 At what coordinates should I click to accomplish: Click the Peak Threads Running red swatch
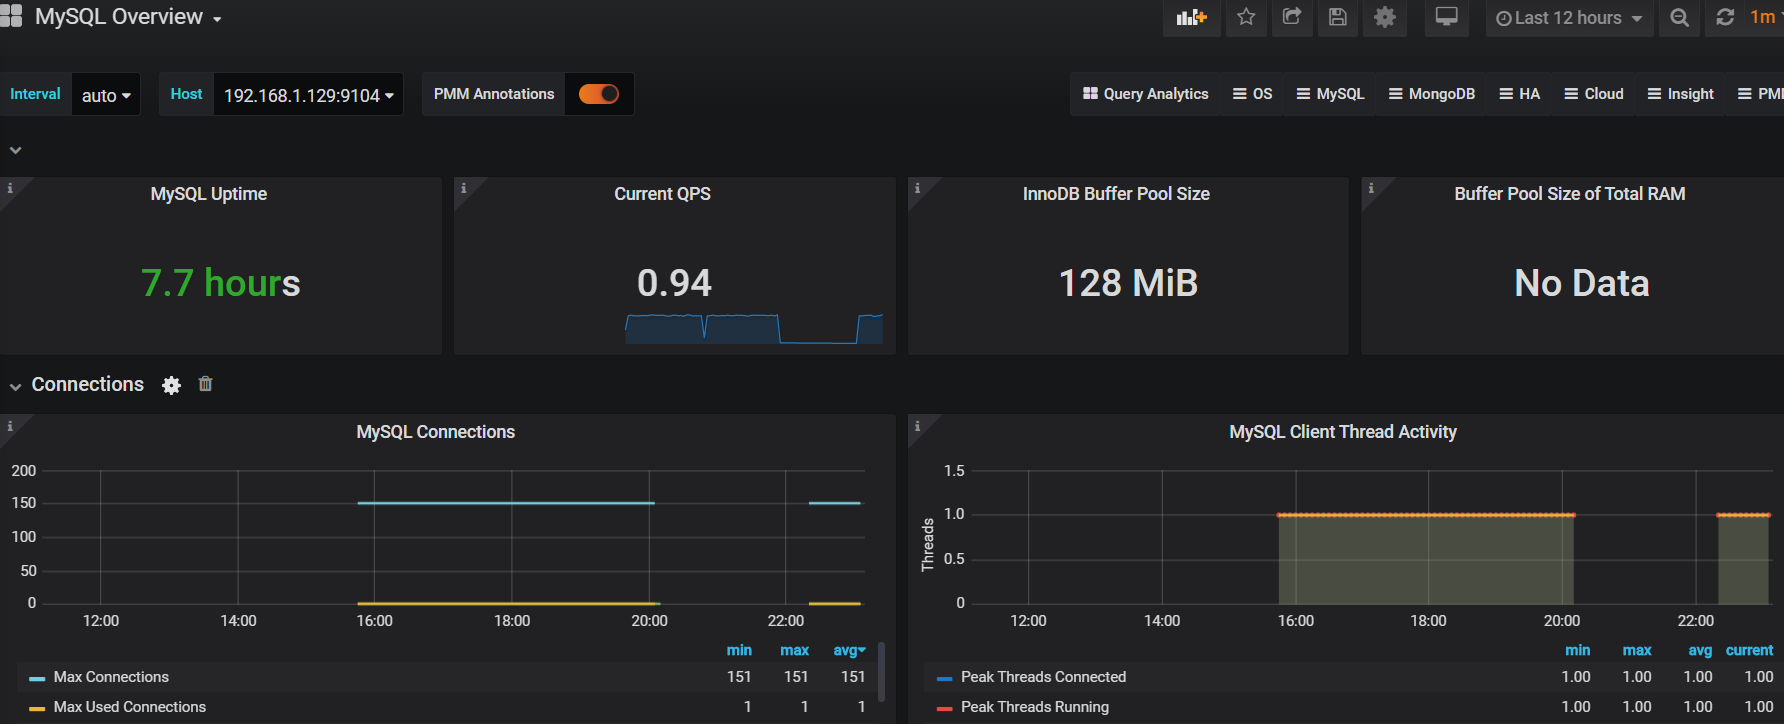(x=945, y=708)
